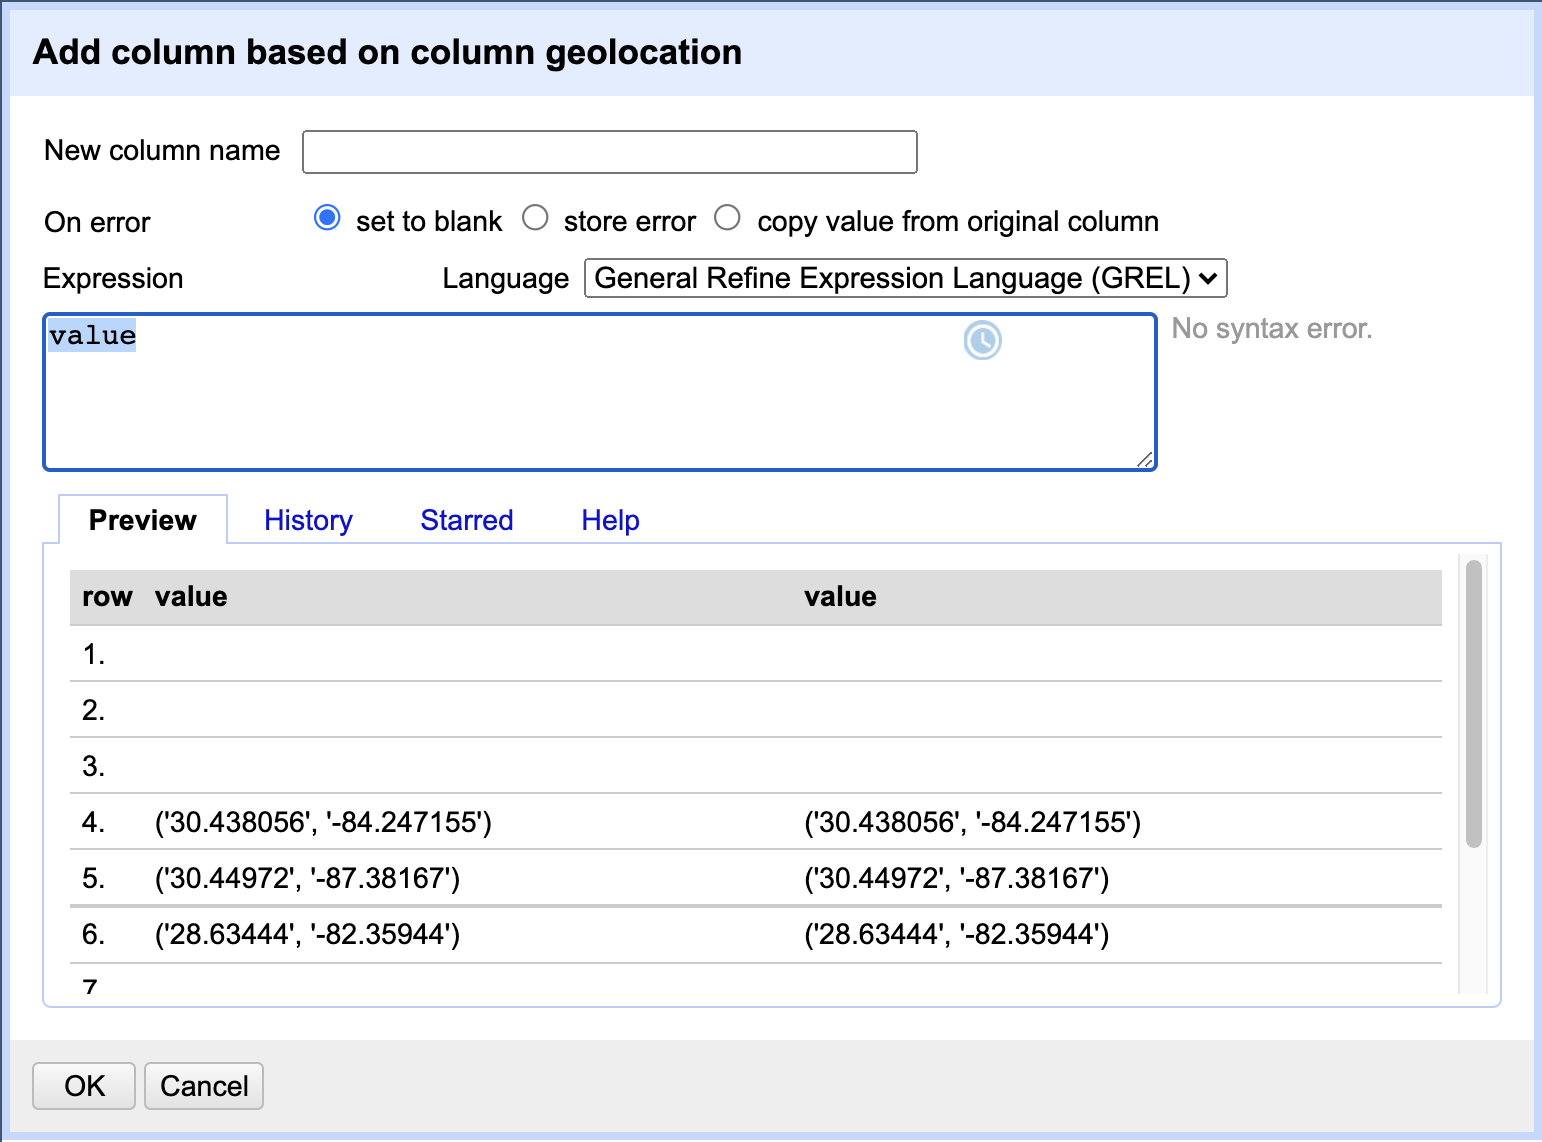The height and width of the screenshot is (1142, 1542).
Task: Select the 'set to blank' error option
Action: click(327, 217)
